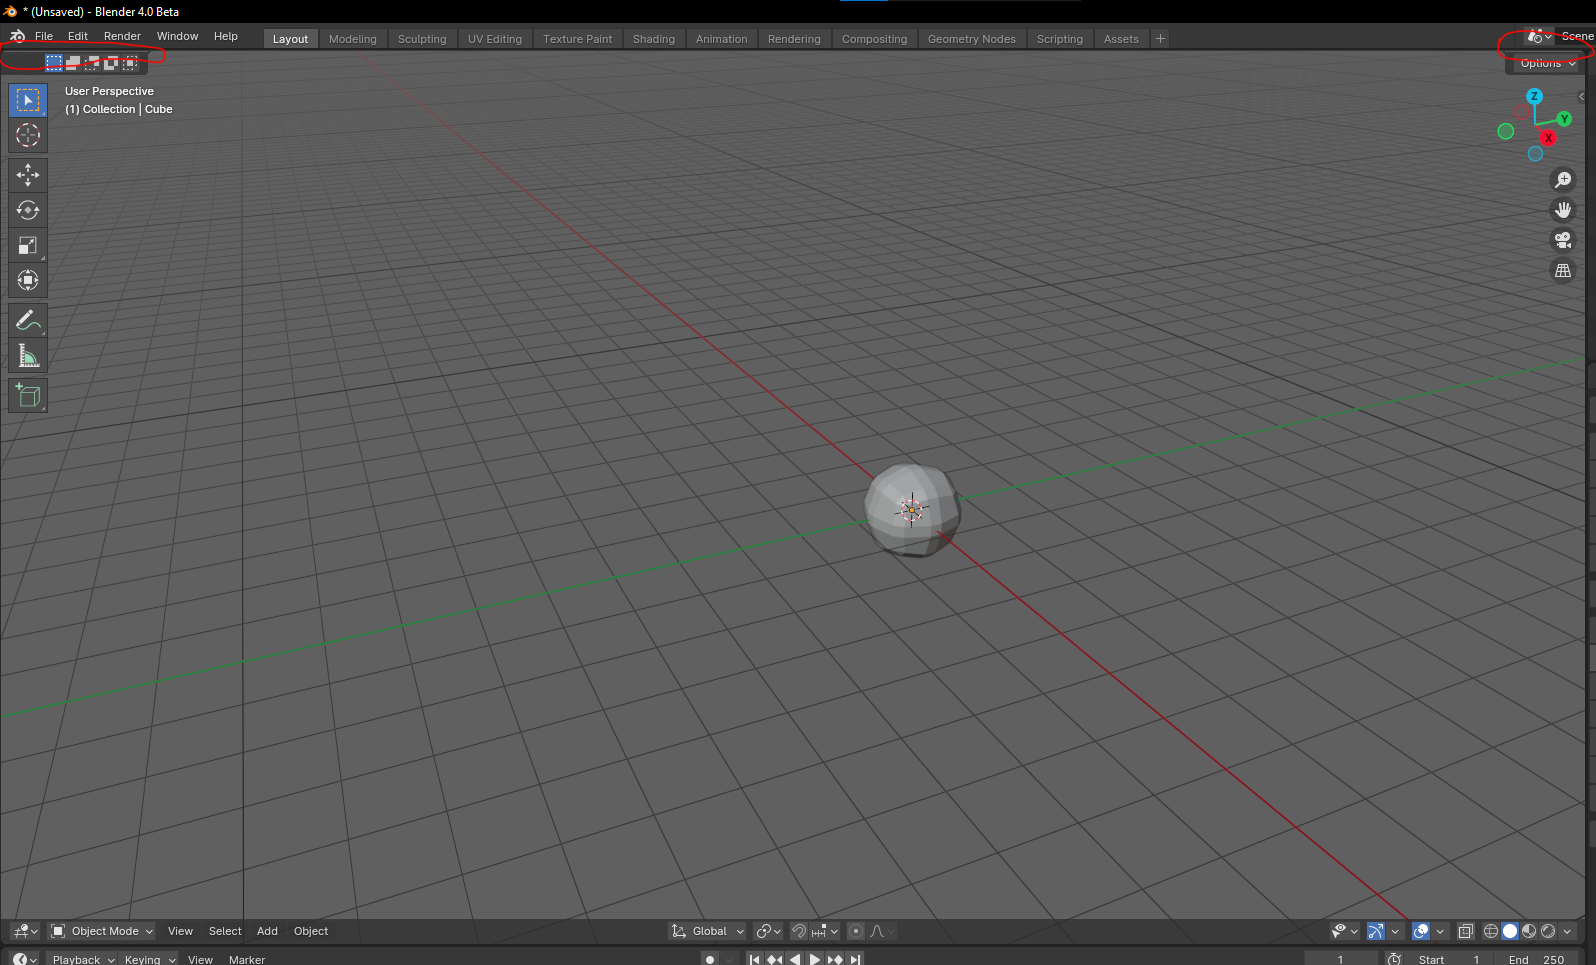1596x965 pixels.
Task: Open the Help menu
Action: pos(226,36)
